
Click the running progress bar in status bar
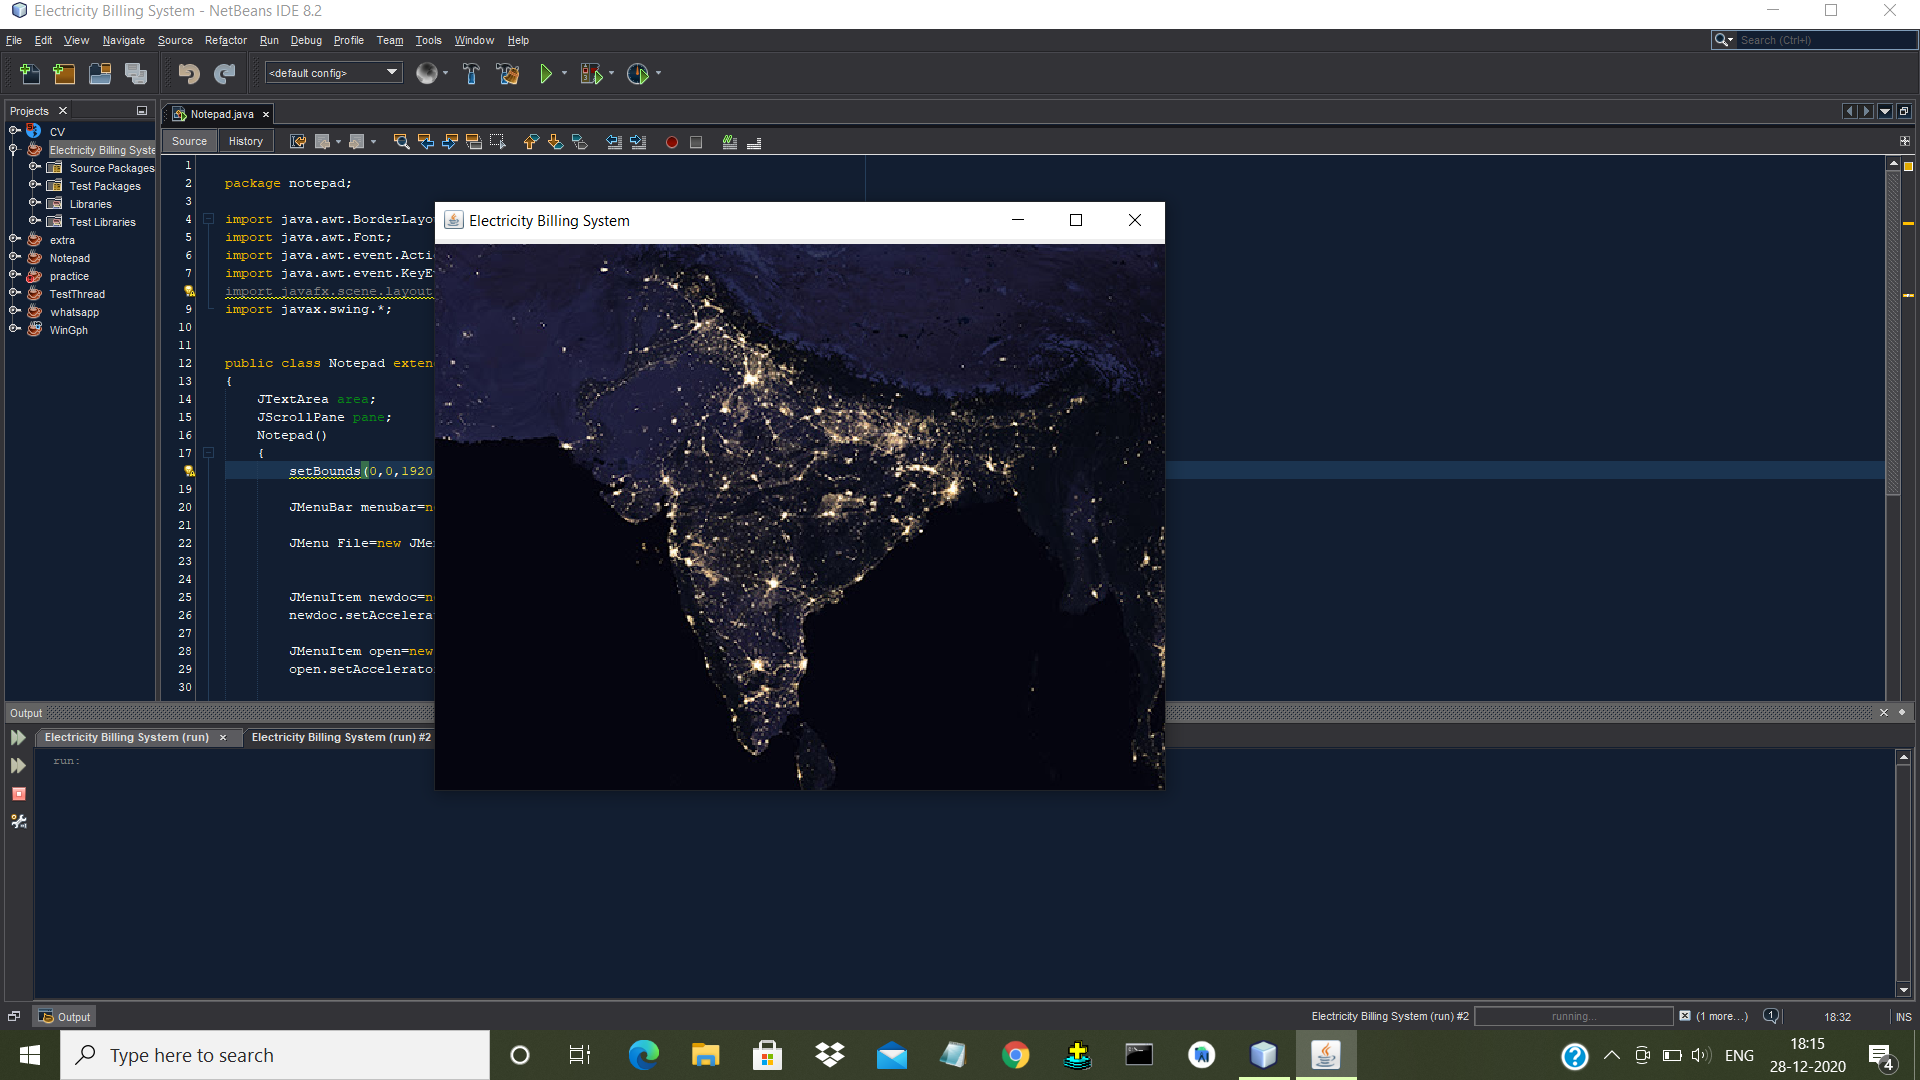pos(1574,1016)
